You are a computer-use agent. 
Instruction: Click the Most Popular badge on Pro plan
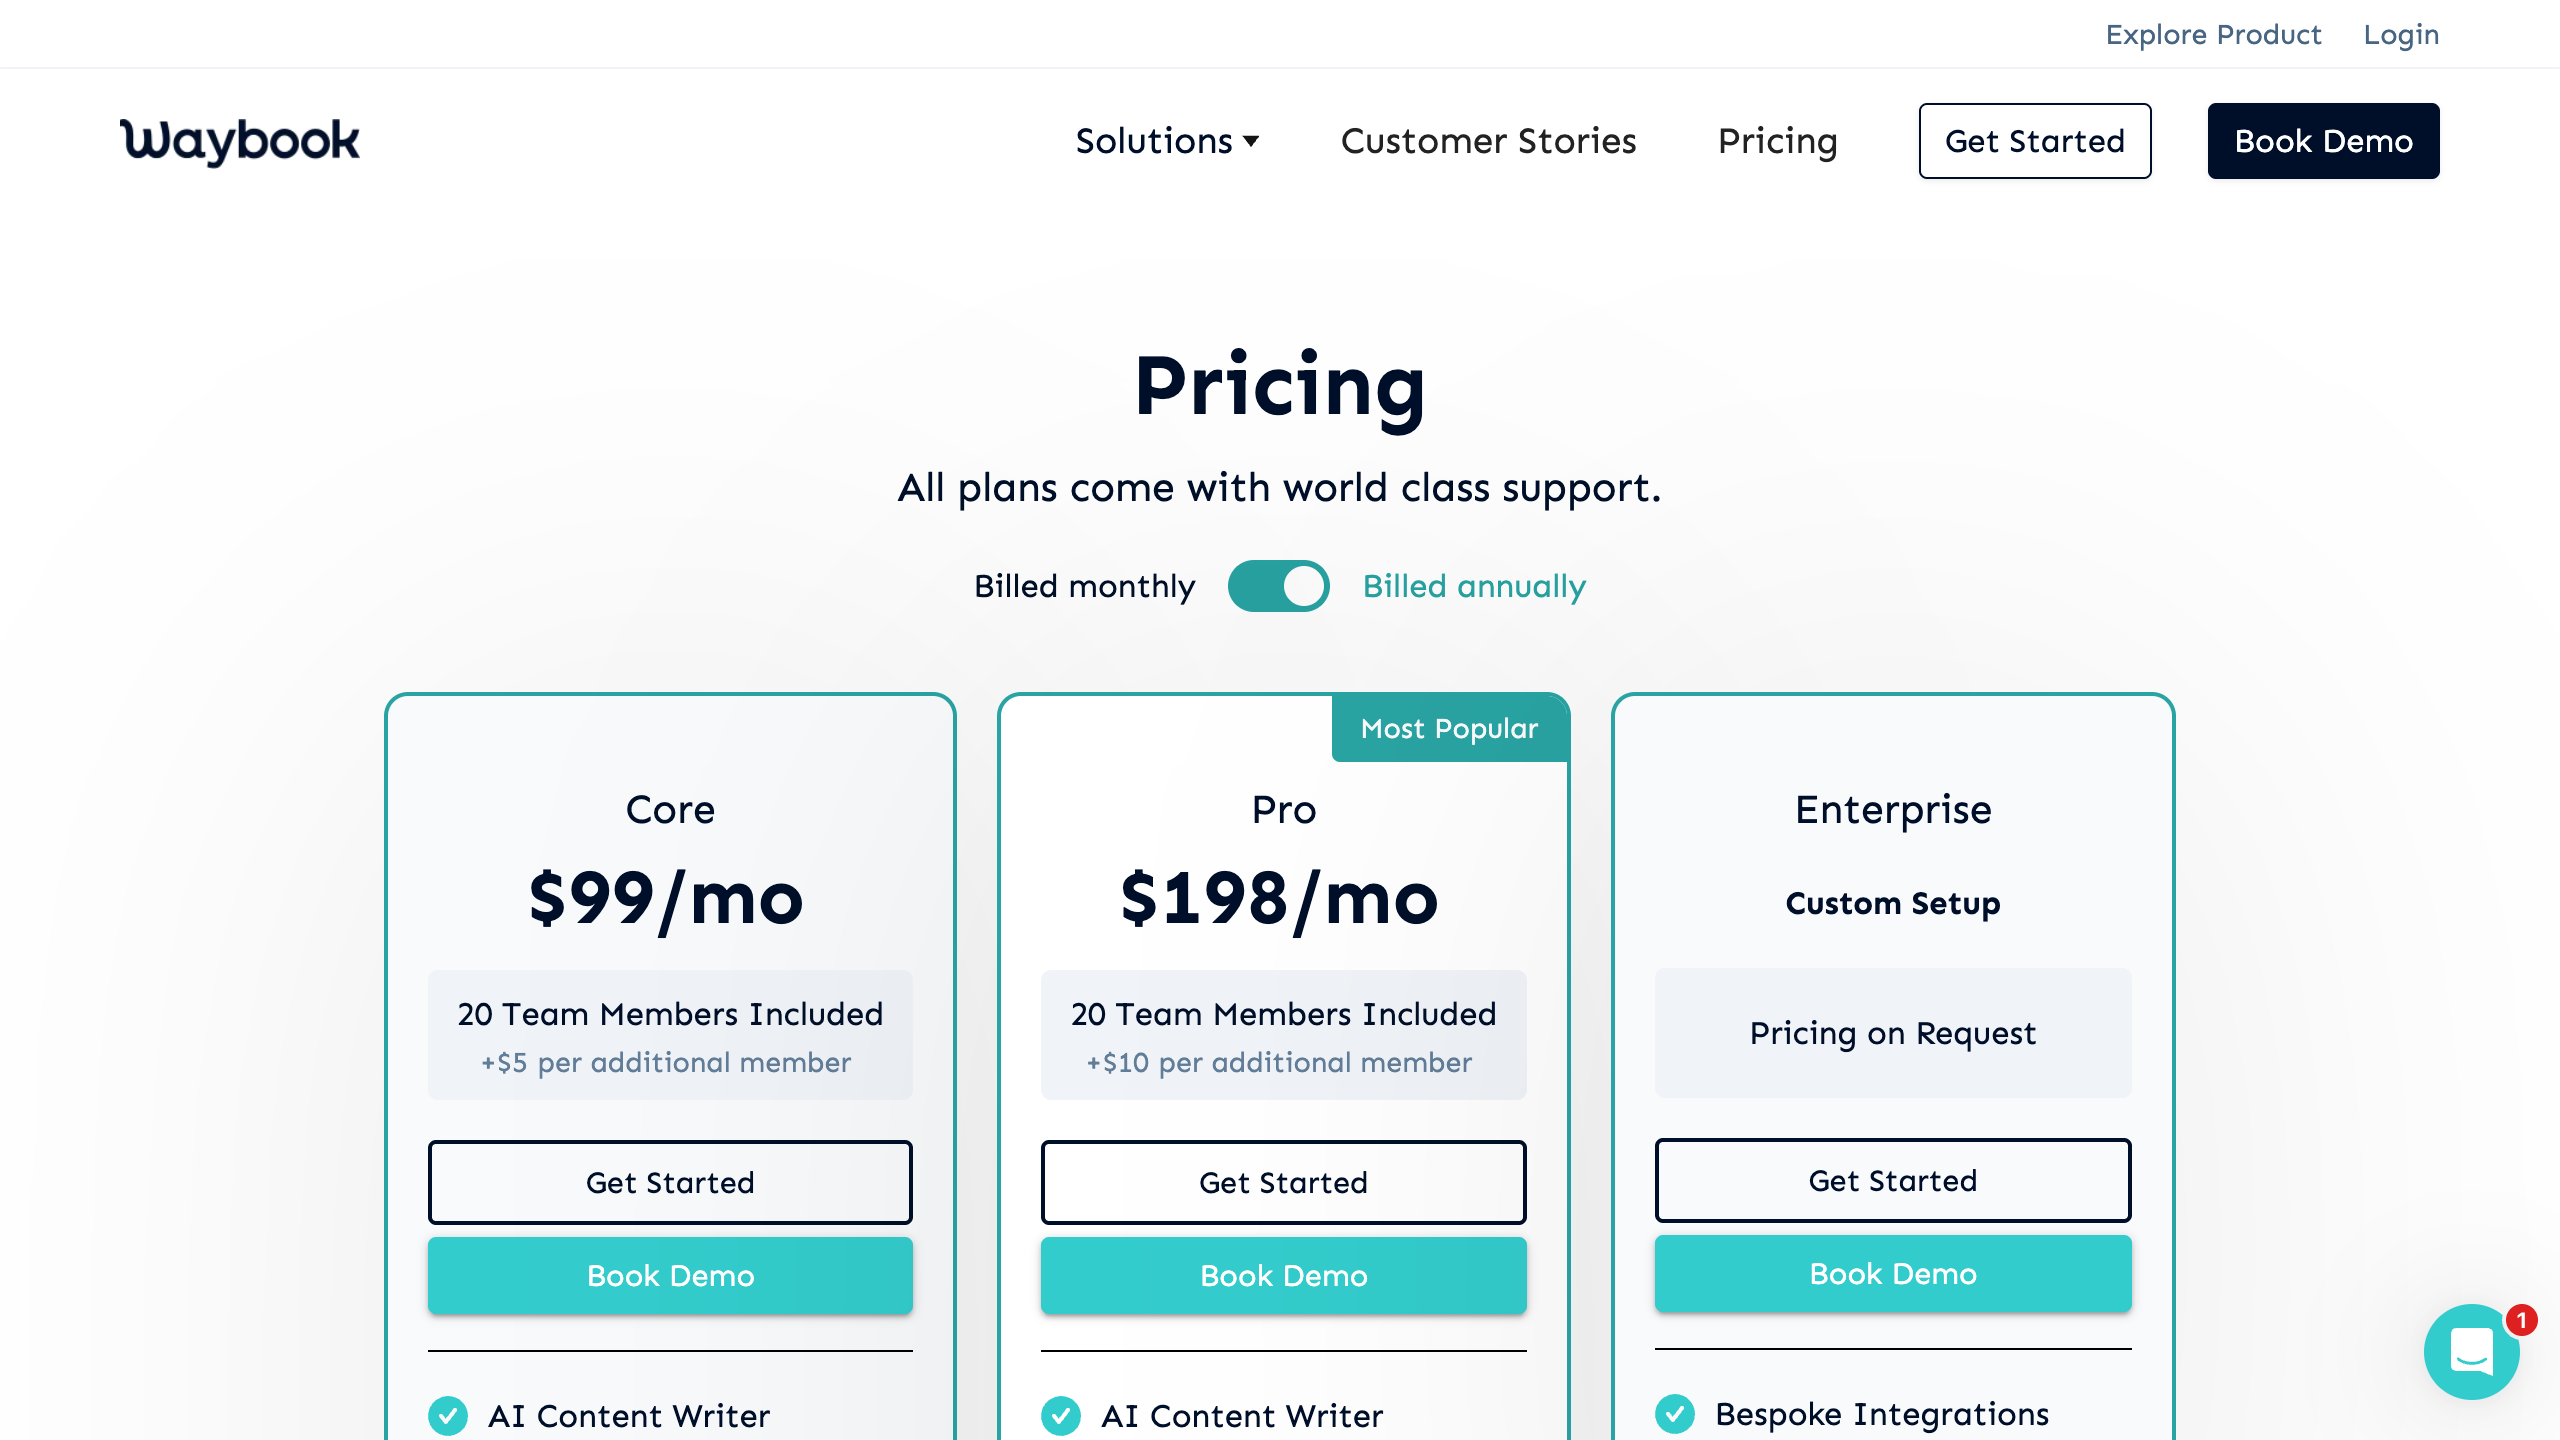click(1449, 728)
